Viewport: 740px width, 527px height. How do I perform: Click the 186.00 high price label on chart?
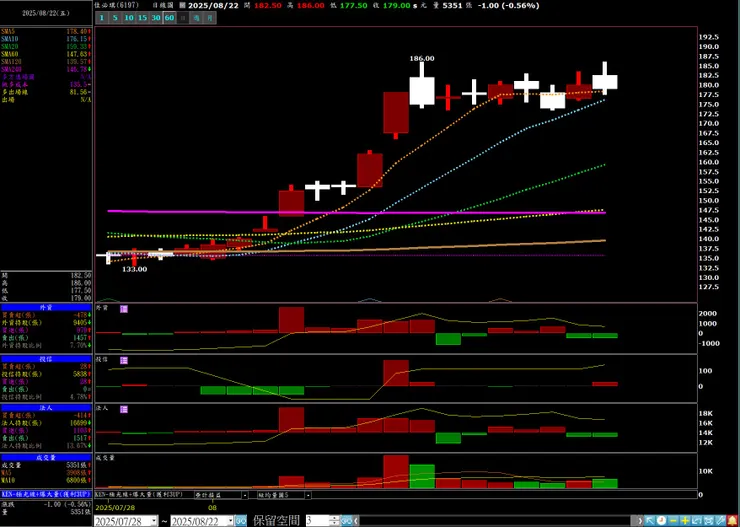(422, 59)
